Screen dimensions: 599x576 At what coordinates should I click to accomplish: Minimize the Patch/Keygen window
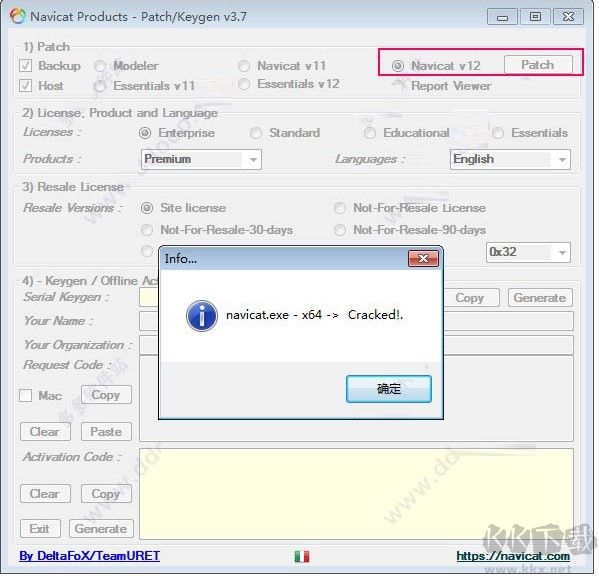coord(502,17)
